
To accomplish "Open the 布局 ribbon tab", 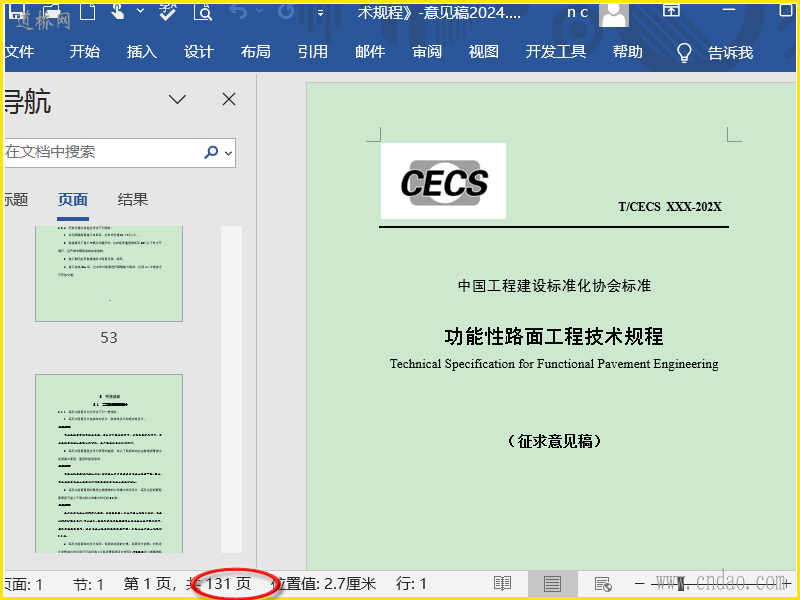I will pos(256,52).
